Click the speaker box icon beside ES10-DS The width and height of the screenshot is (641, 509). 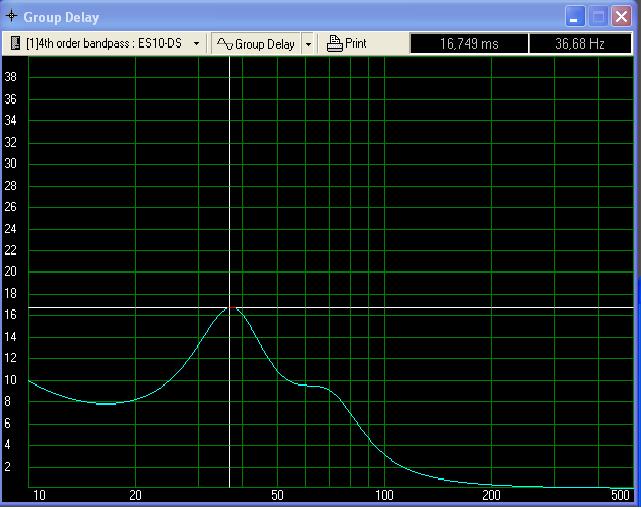[x=16, y=44]
